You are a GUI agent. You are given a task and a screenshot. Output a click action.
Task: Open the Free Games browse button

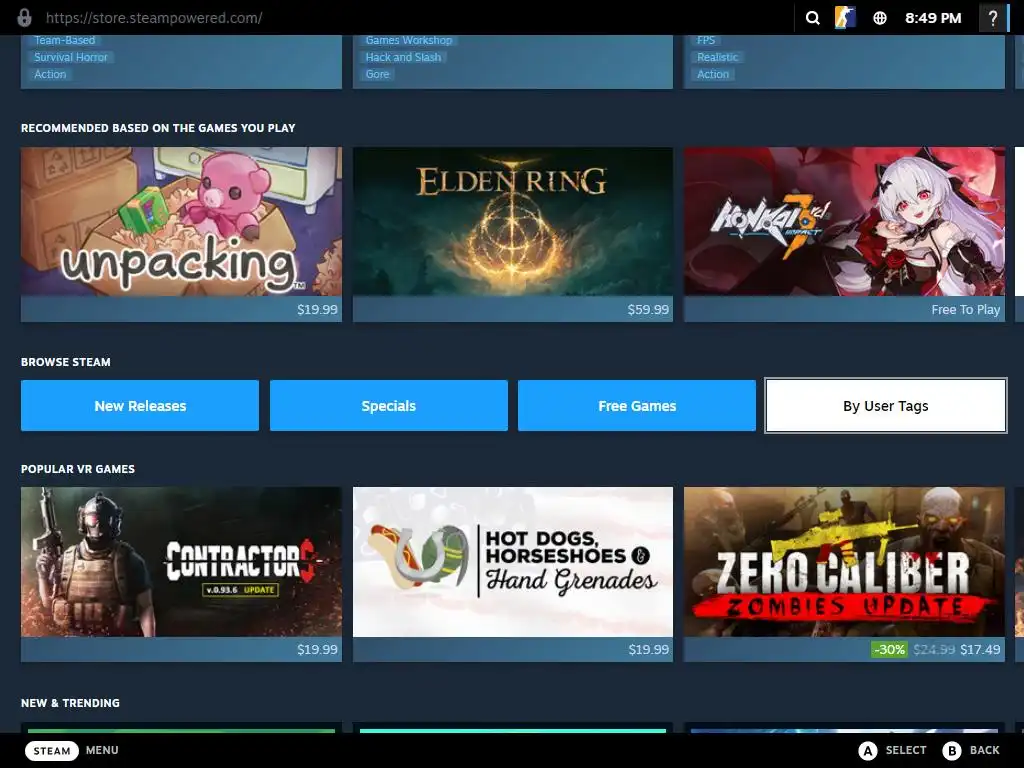point(637,406)
